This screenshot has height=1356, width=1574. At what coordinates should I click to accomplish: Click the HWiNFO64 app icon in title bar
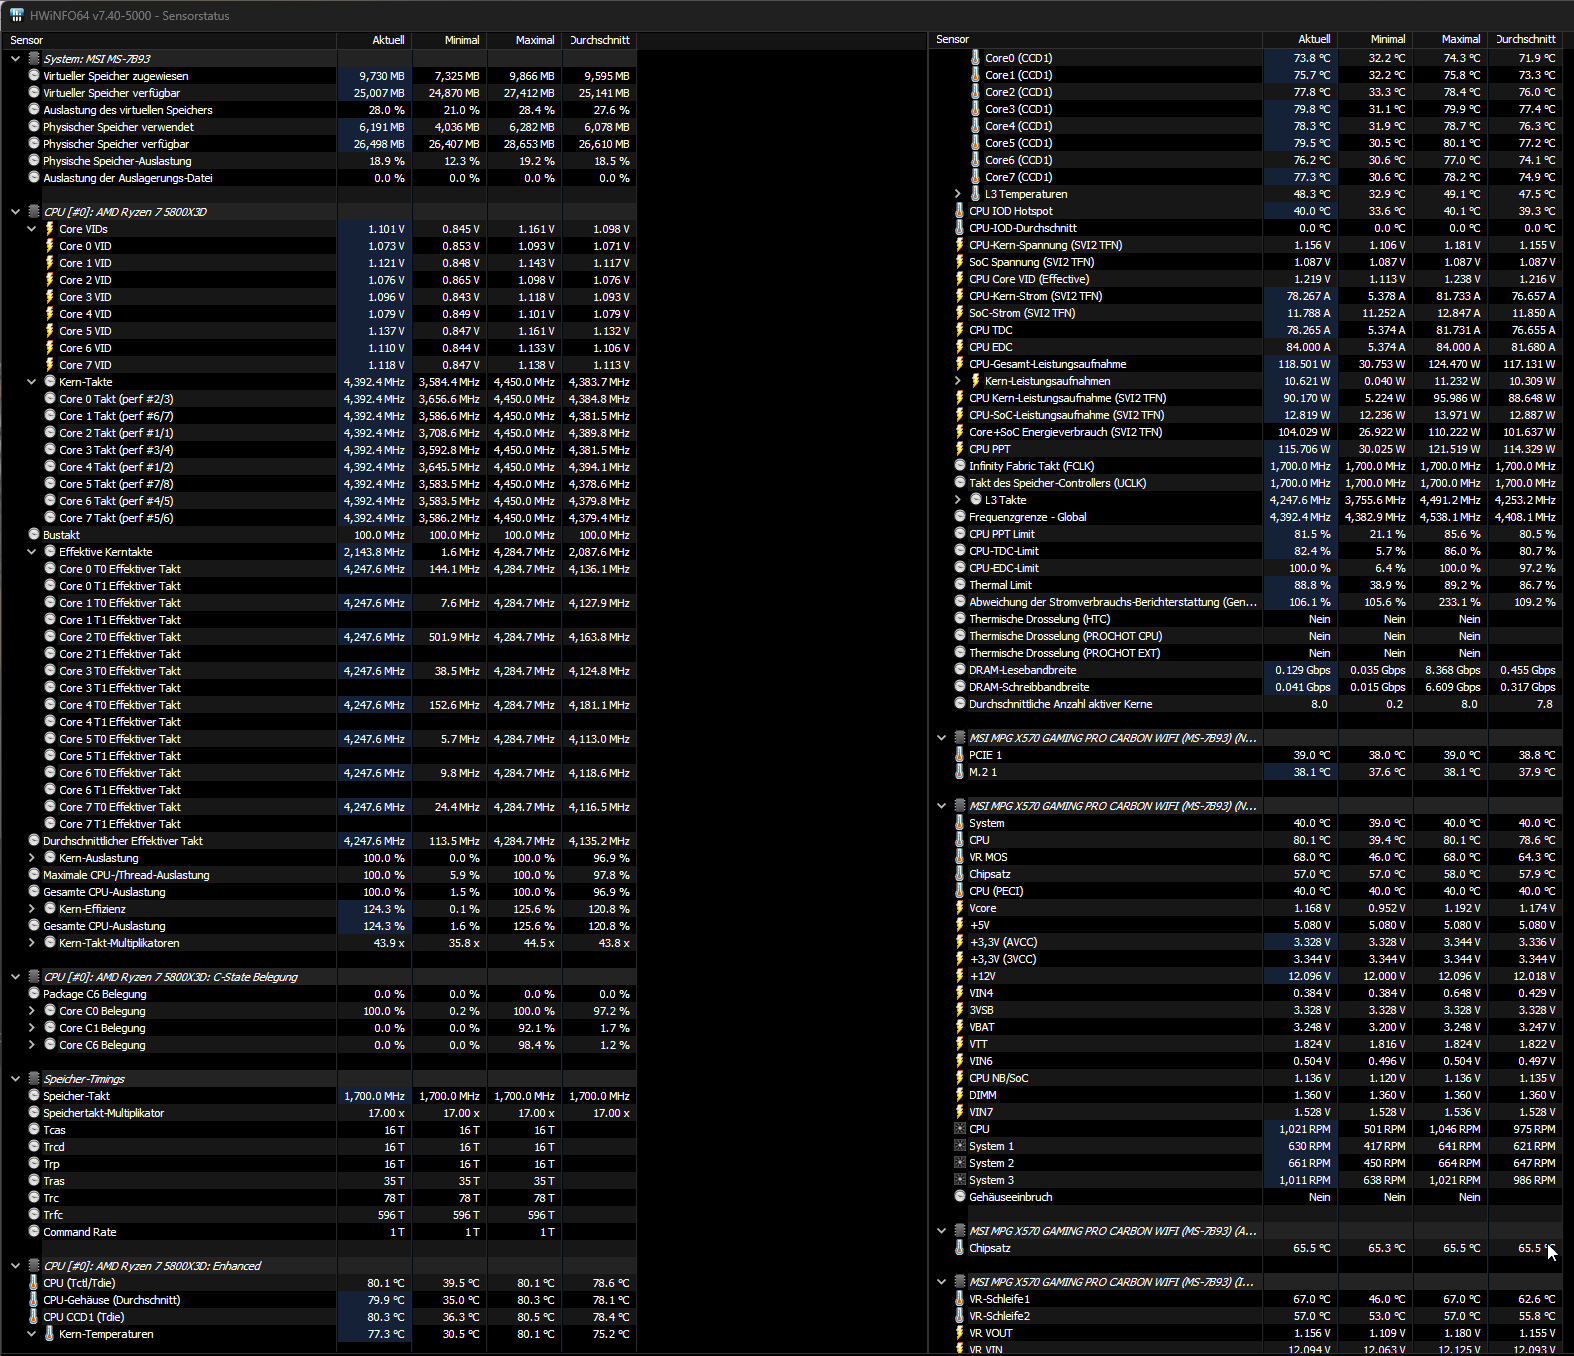(16, 15)
